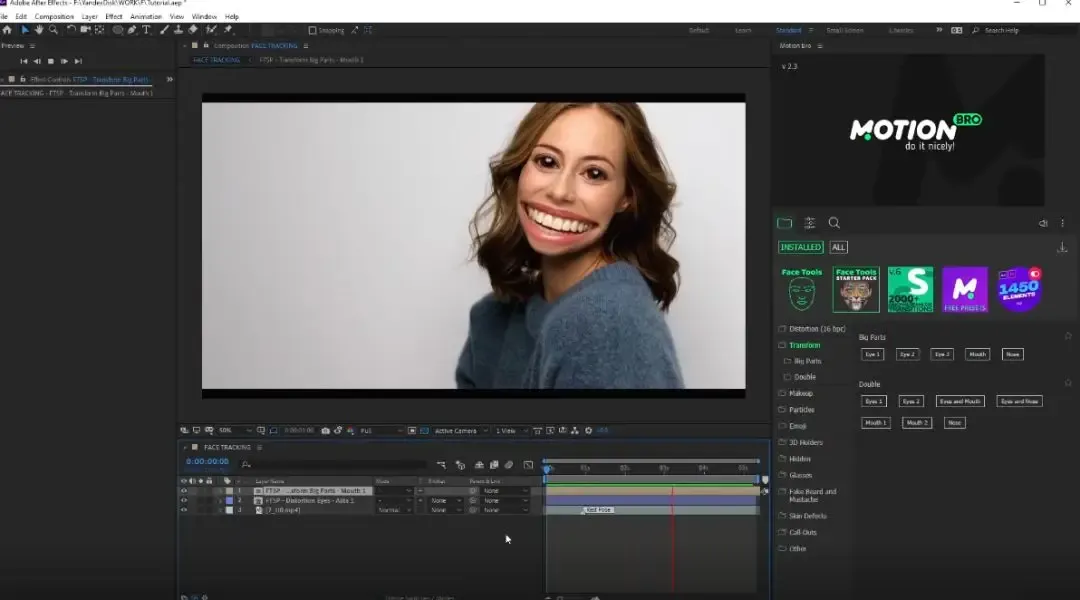This screenshot has height=600, width=1080.
Task: Select the Hand tool
Action: tap(39, 30)
